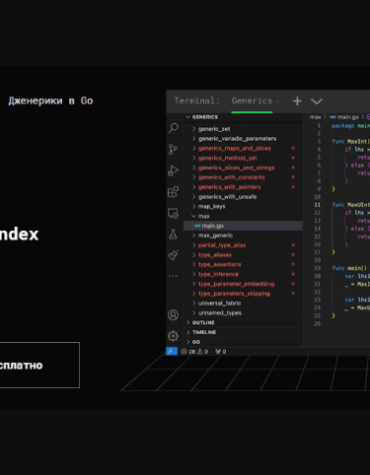The width and height of the screenshot is (370, 475).
Task: Open problems via the 28 errors indicator
Action: click(189, 352)
